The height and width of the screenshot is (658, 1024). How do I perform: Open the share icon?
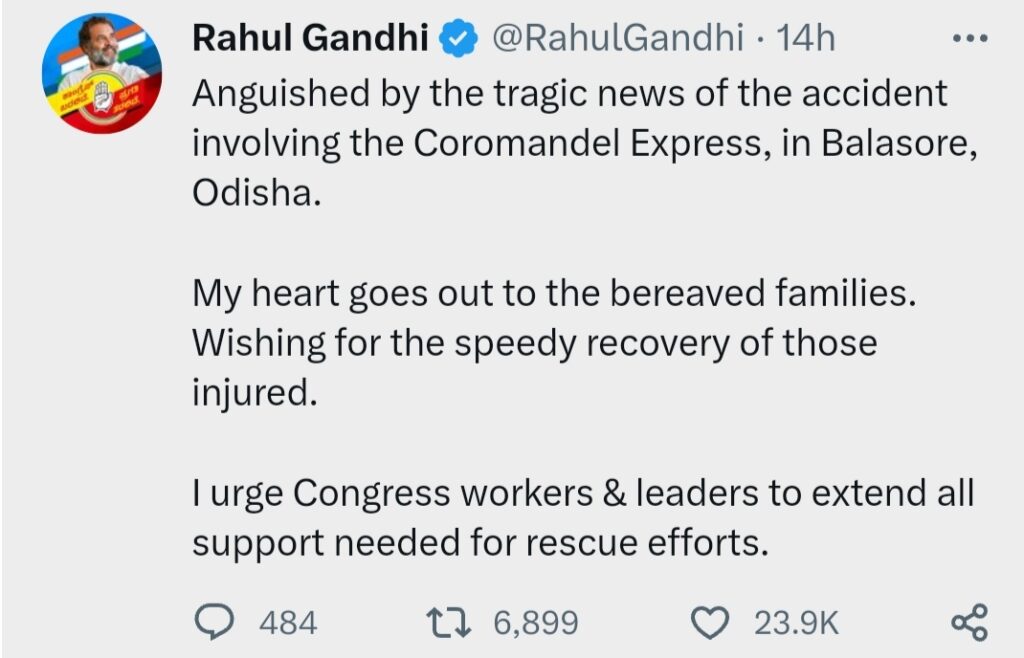[x=970, y=622]
